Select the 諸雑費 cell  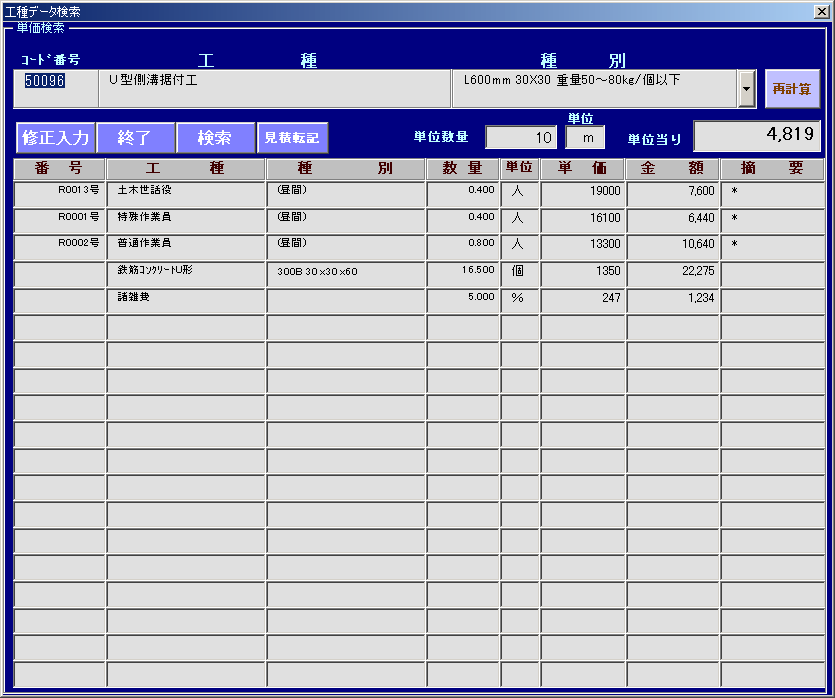tap(186, 301)
